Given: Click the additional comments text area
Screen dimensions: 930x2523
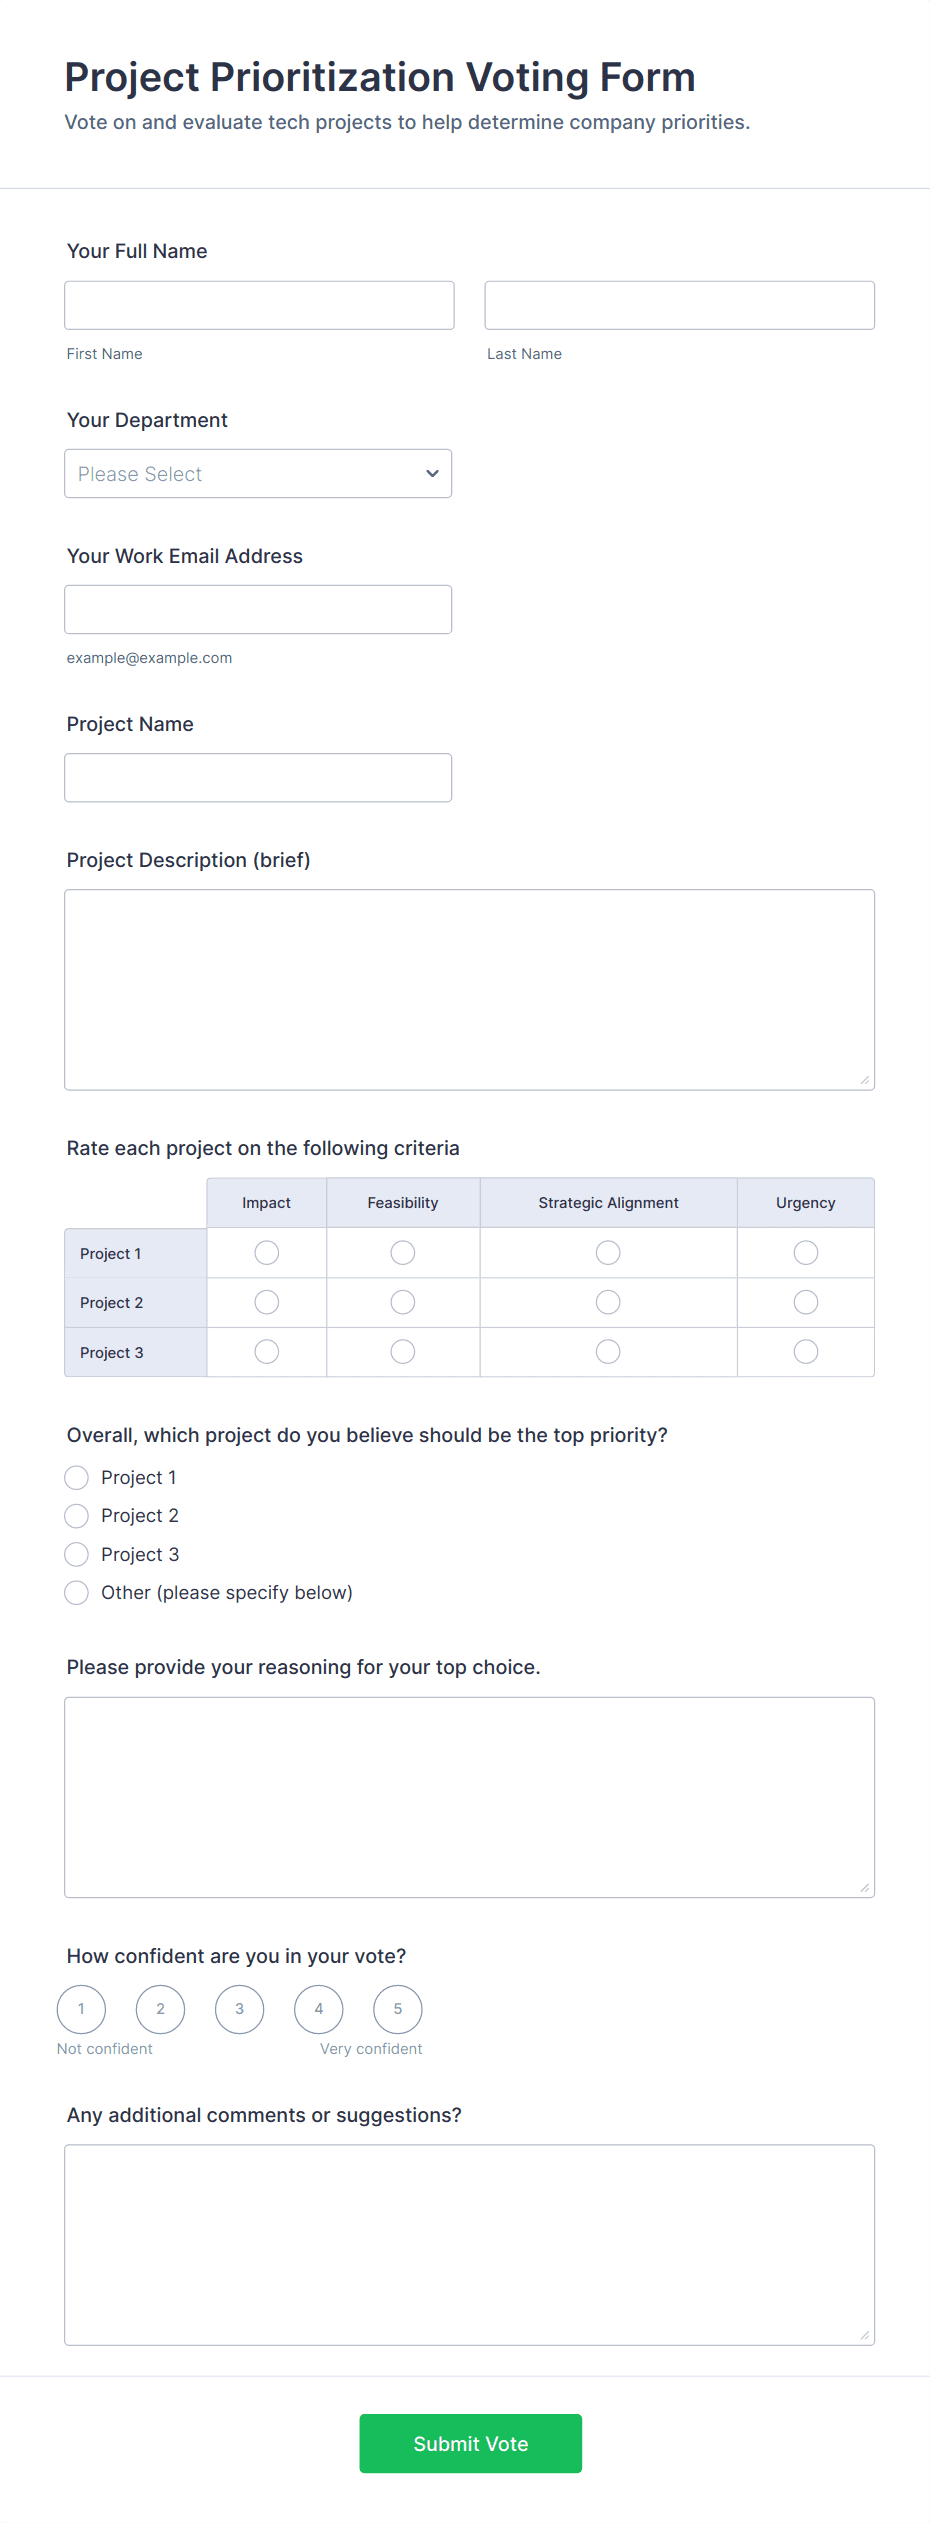Looking at the screenshot, I should 469,2245.
